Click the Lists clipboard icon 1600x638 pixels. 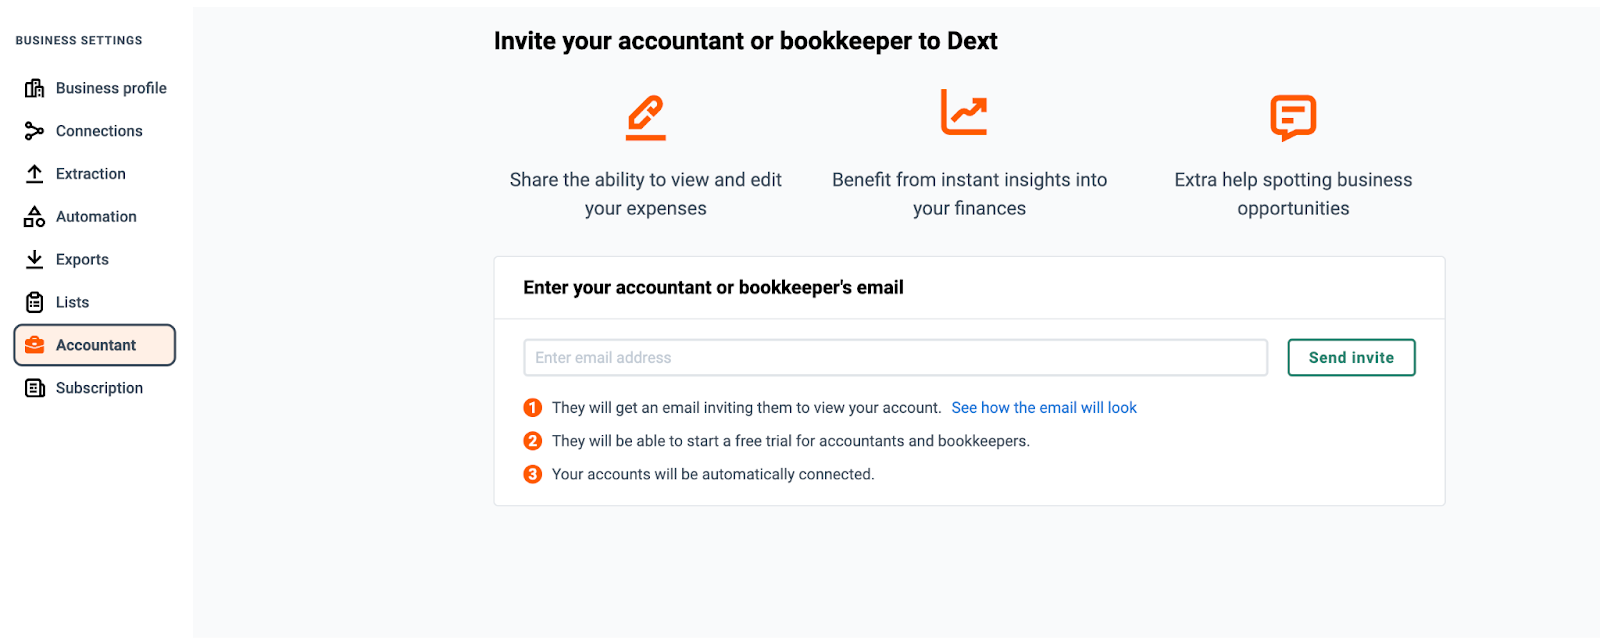[34, 302]
